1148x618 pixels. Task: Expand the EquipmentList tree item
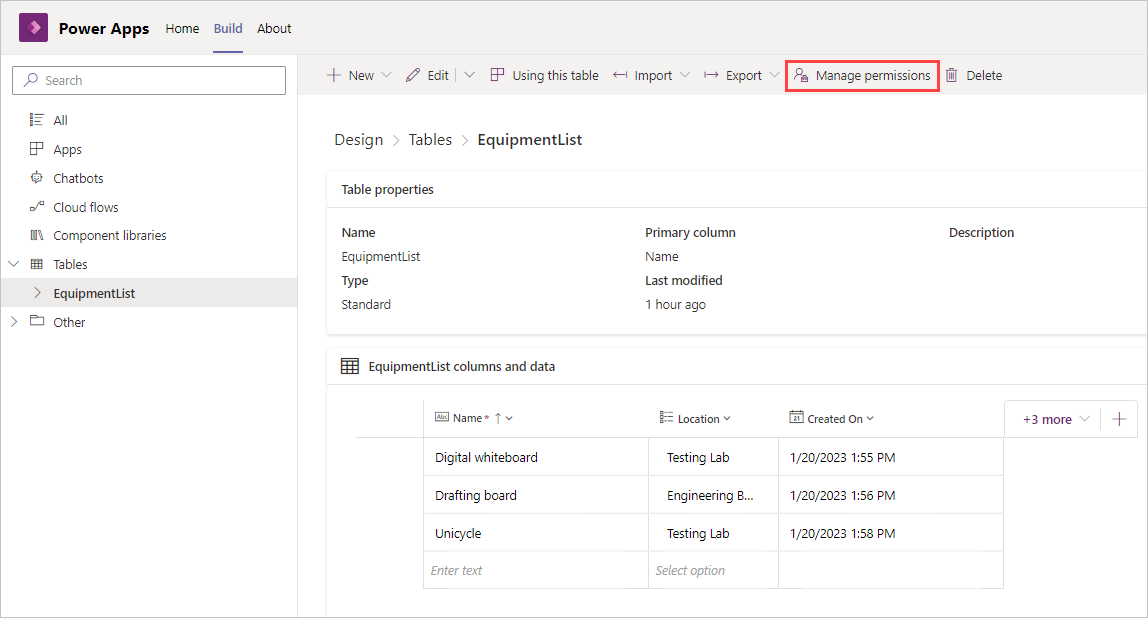(37, 293)
